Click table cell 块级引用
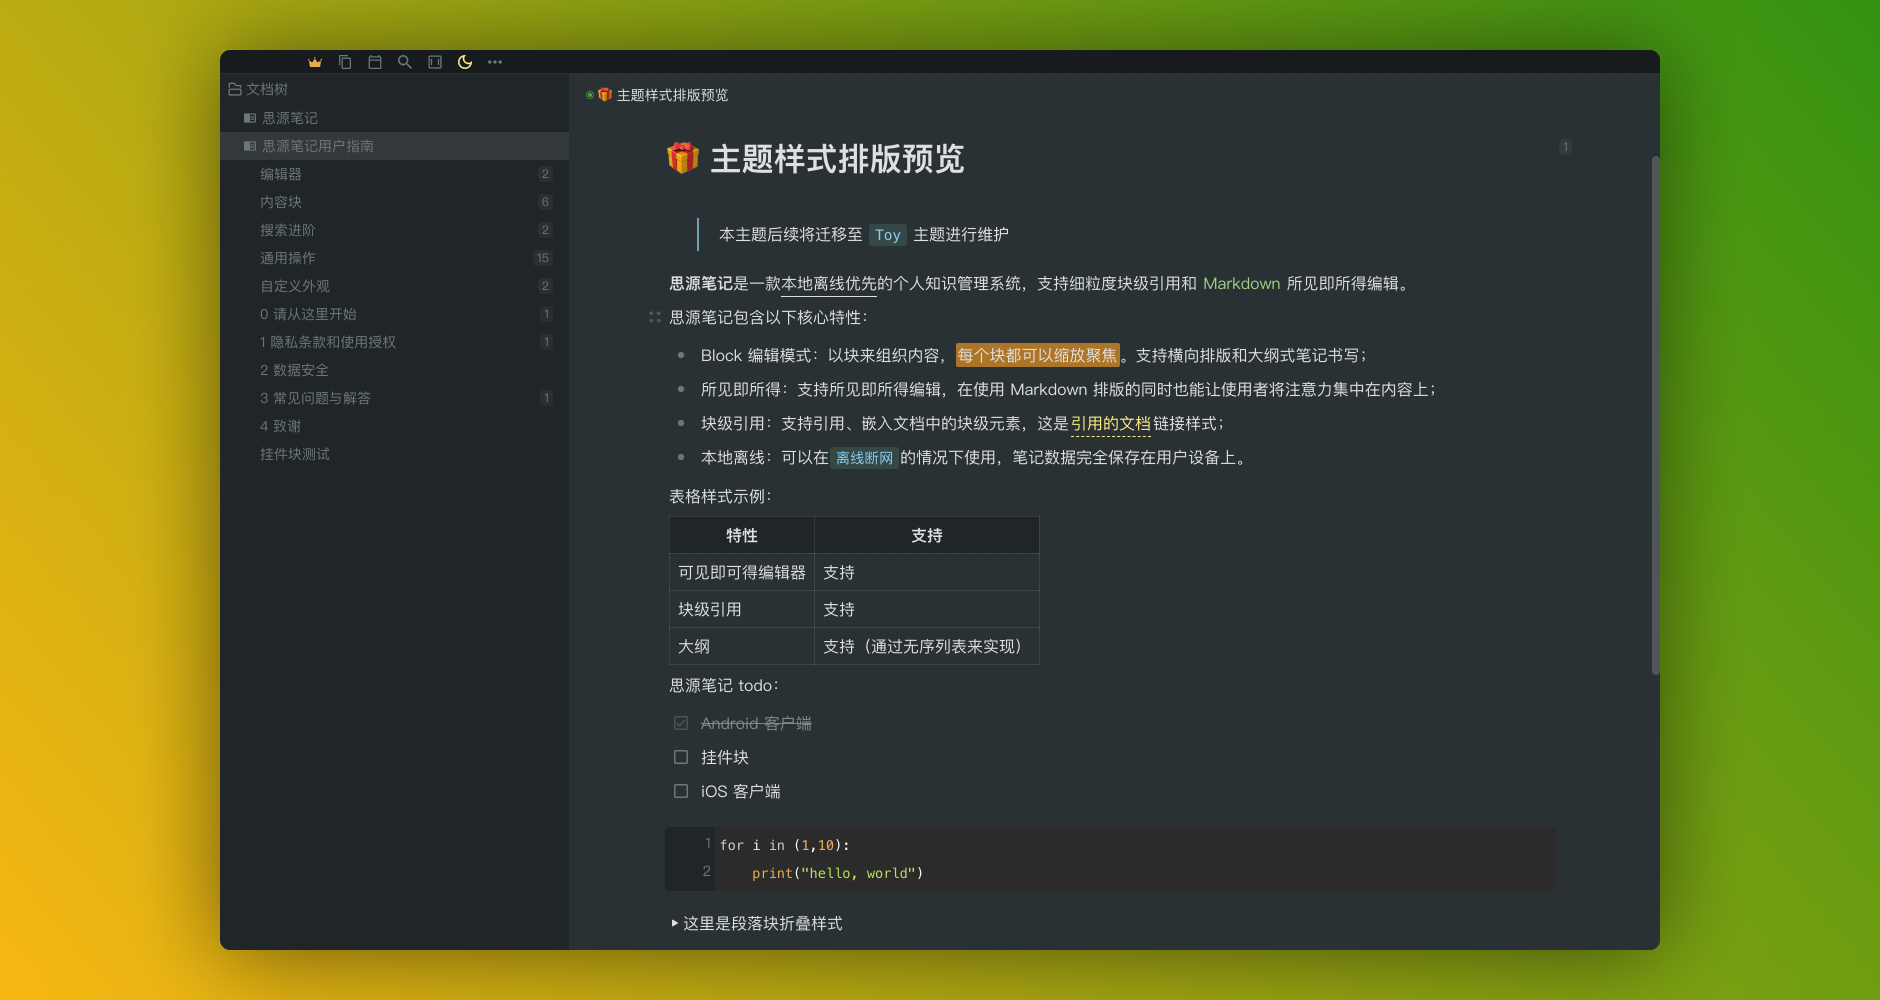 tap(742, 609)
